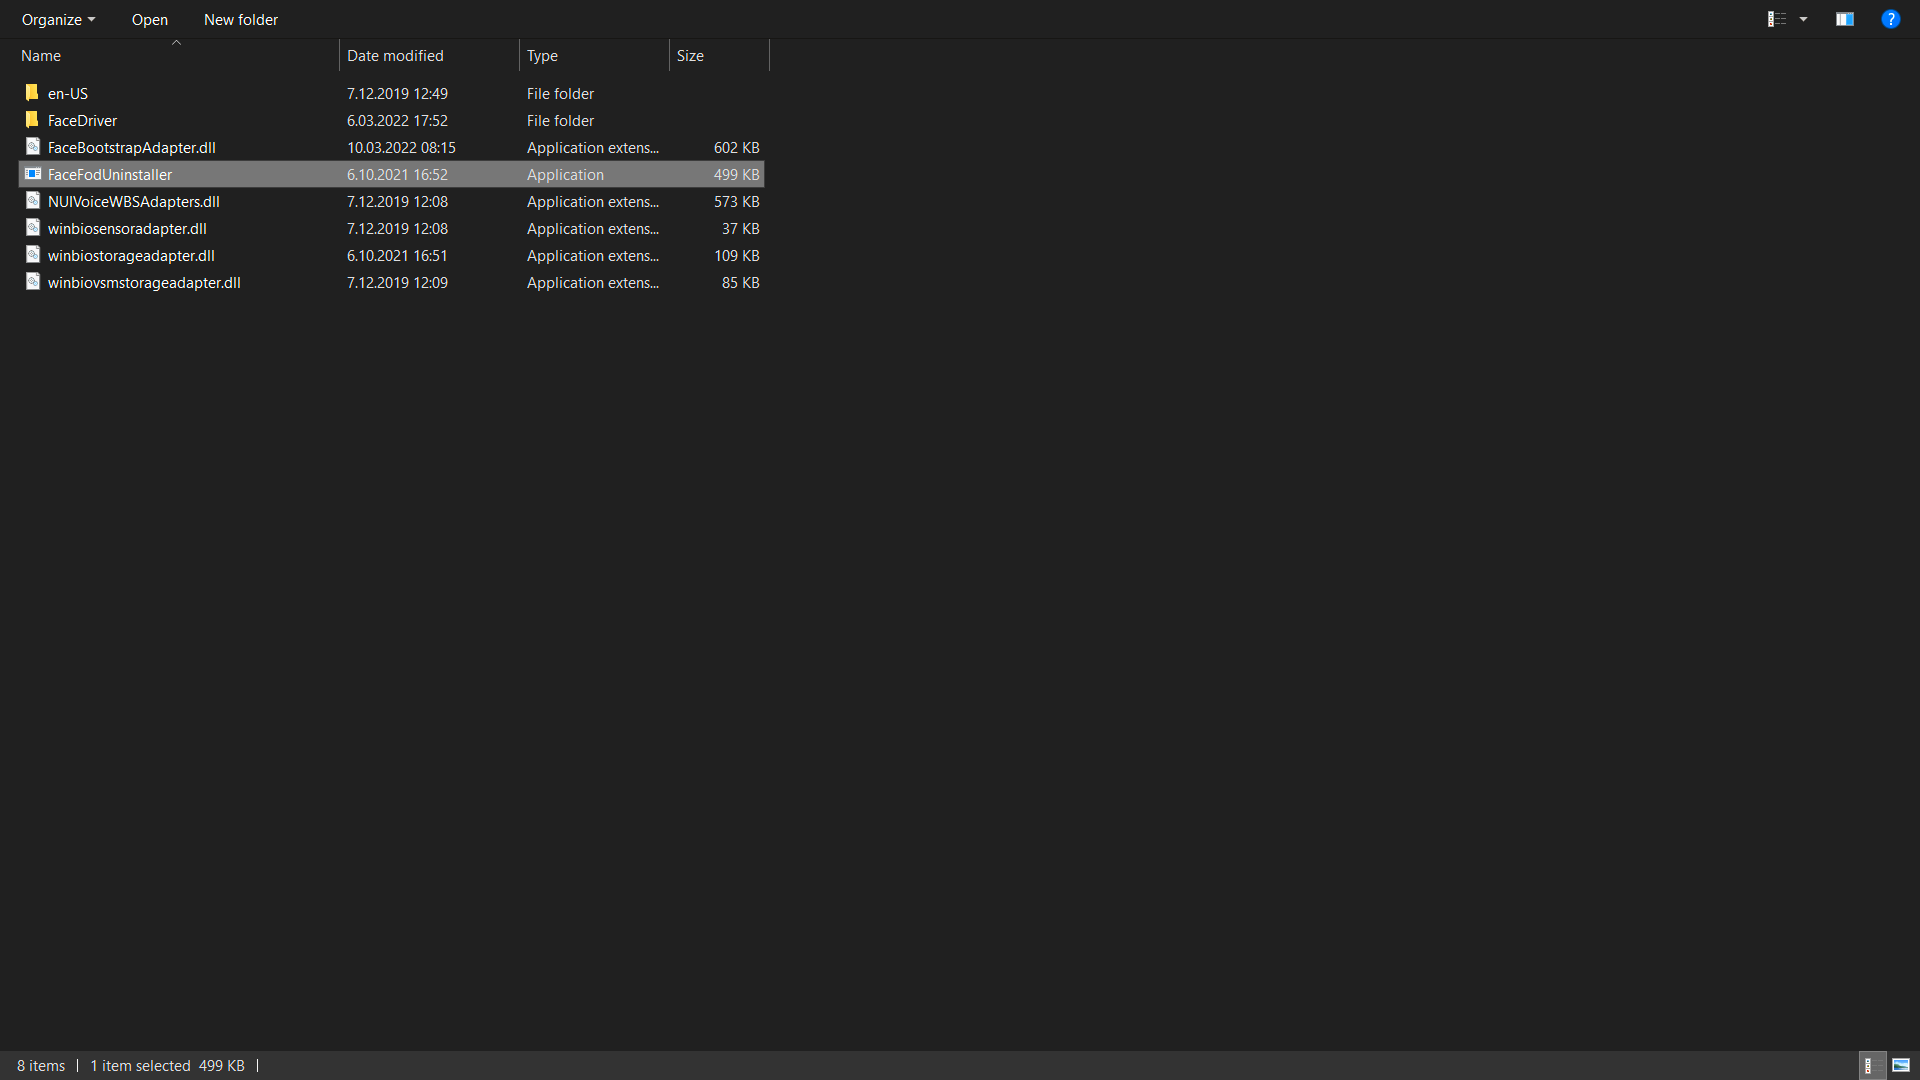Click the 8 items label in status bar

(40, 1065)
